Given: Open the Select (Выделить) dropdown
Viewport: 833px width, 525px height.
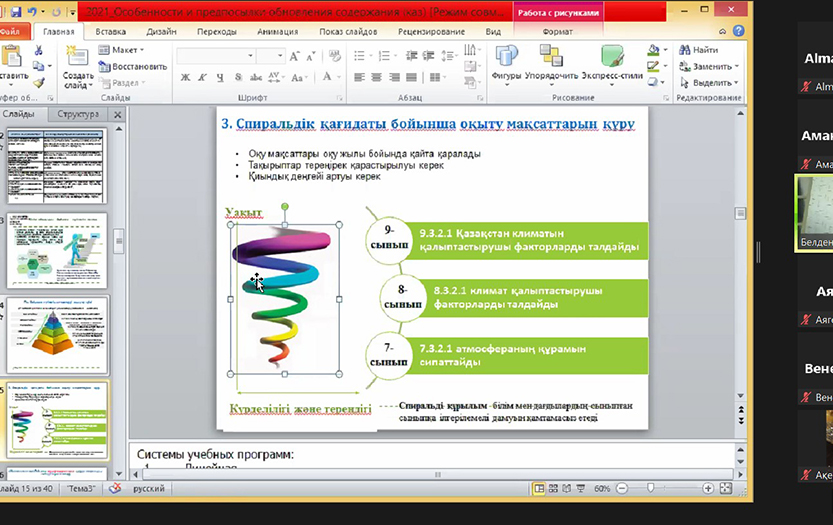Looking at the screenshot, I should pyautogui.click(x=709, y=83).
